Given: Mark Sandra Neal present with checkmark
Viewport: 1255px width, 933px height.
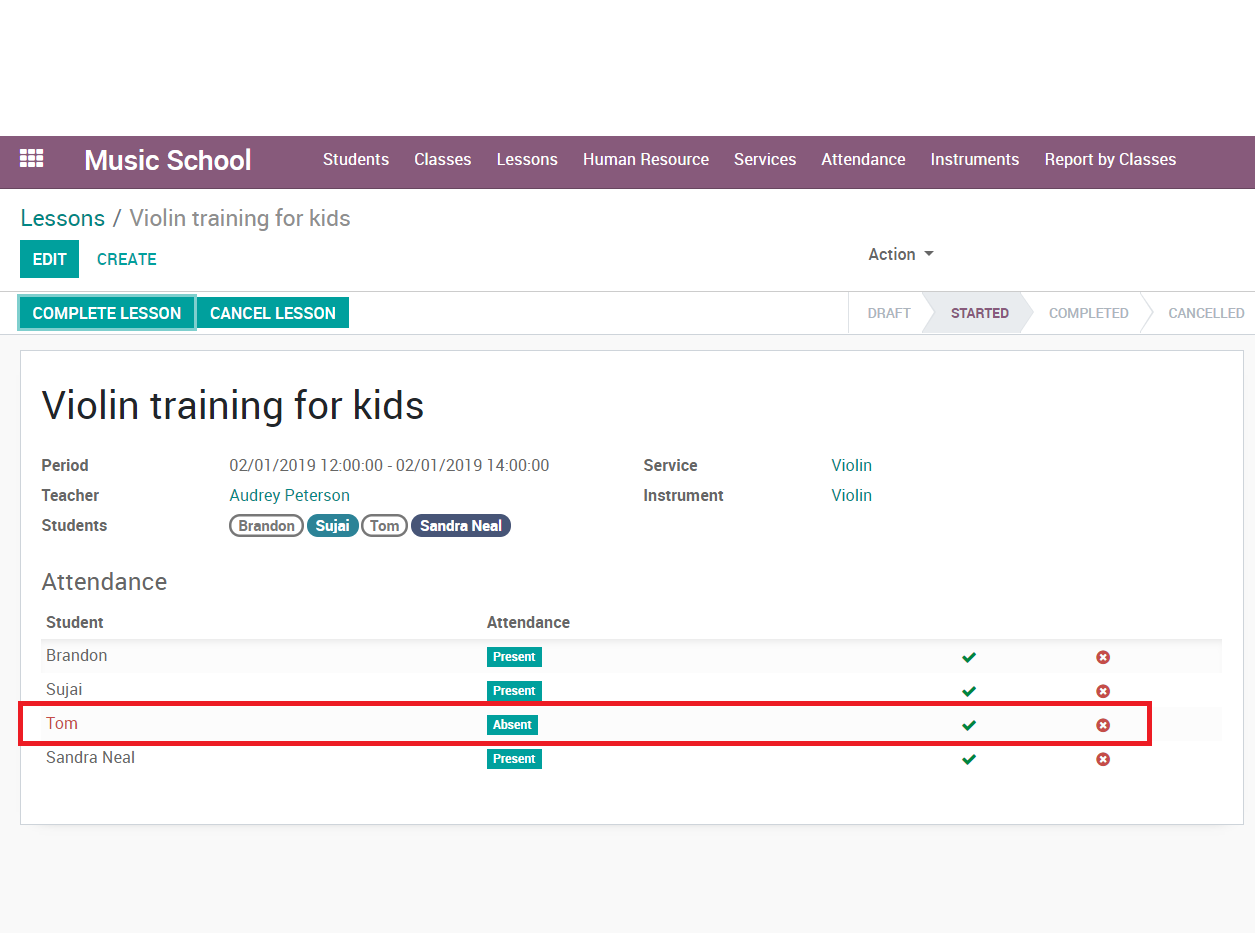Looking at the screenshot, I should [968, 759].
